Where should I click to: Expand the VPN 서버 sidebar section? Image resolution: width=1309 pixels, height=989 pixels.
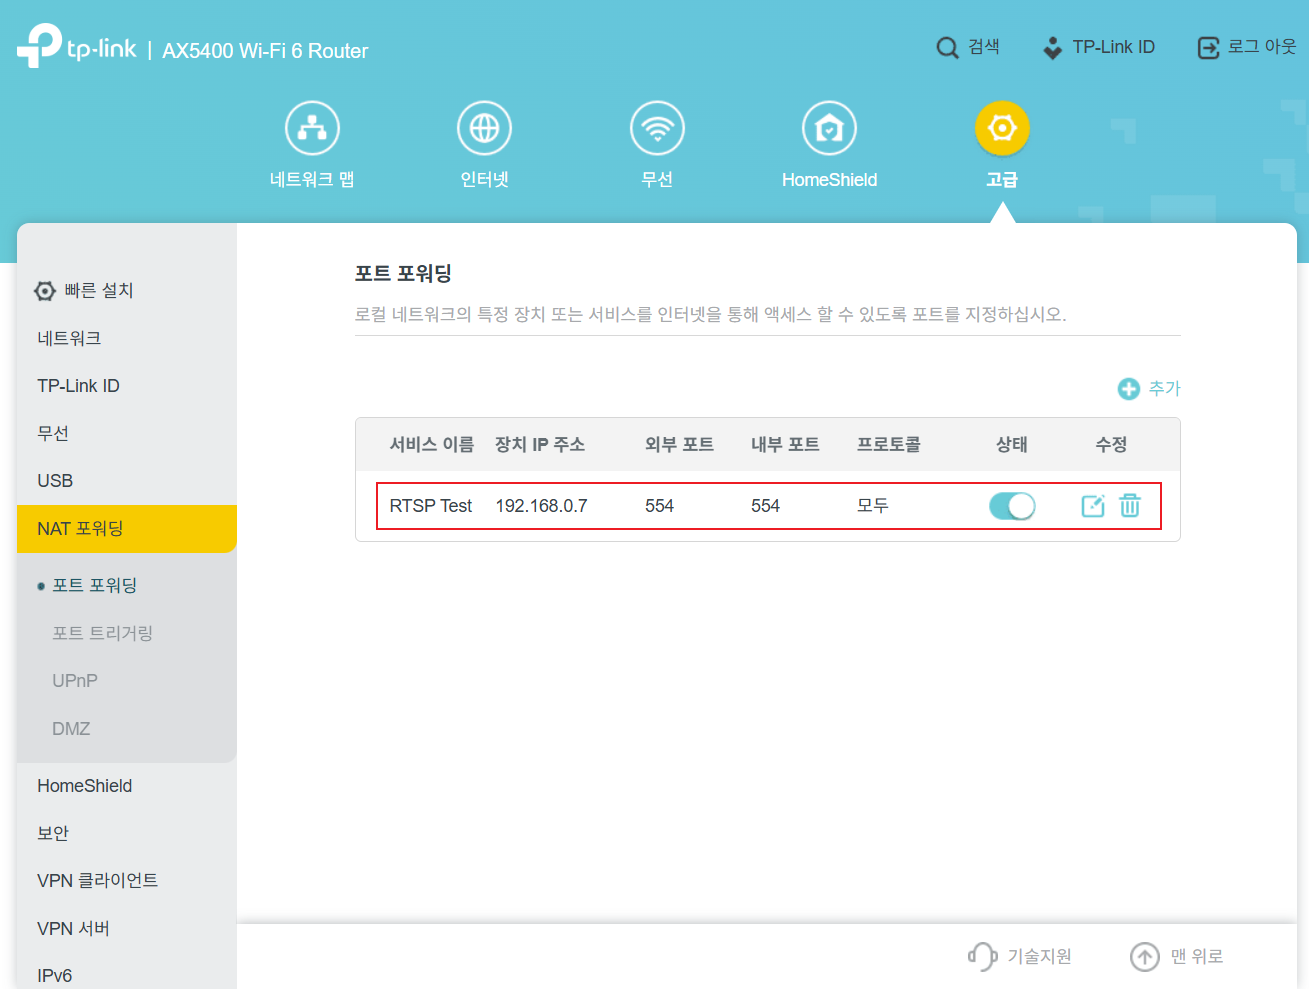73,929
